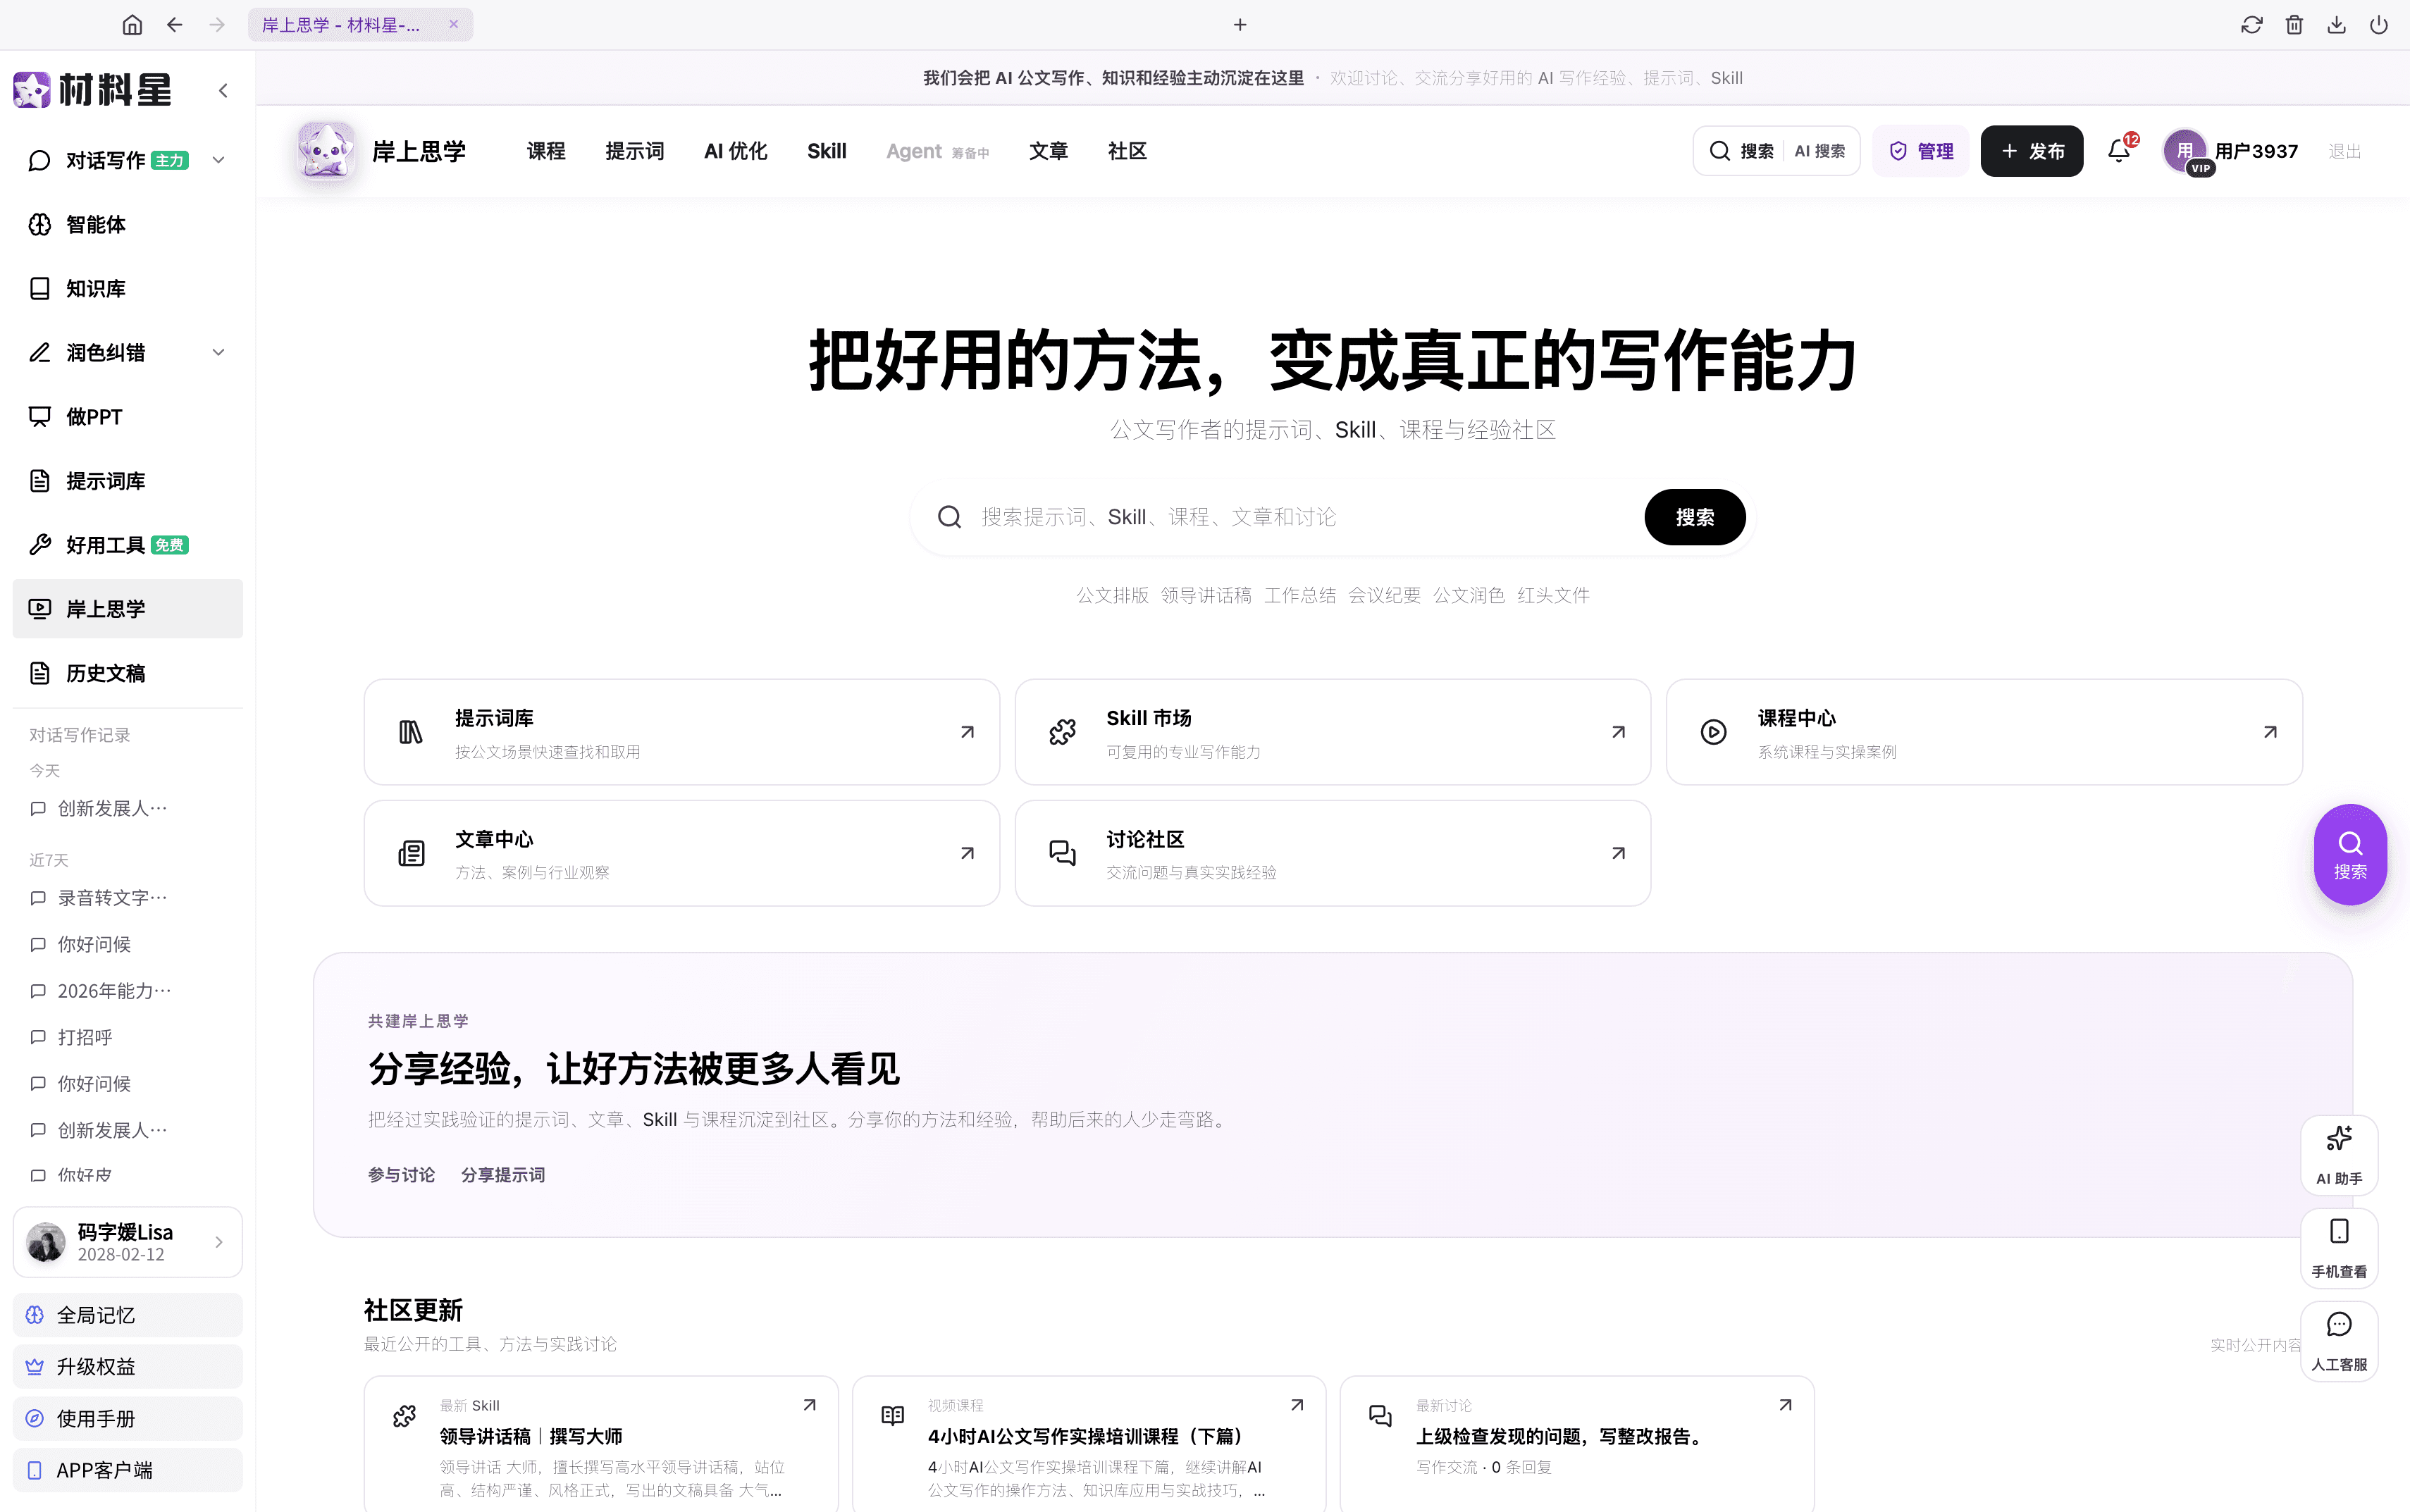The height and width of the screenshot is (1512, 2410).
Task: Expand the 码字媛Lisa account chevron
Action: (219, 1242)
